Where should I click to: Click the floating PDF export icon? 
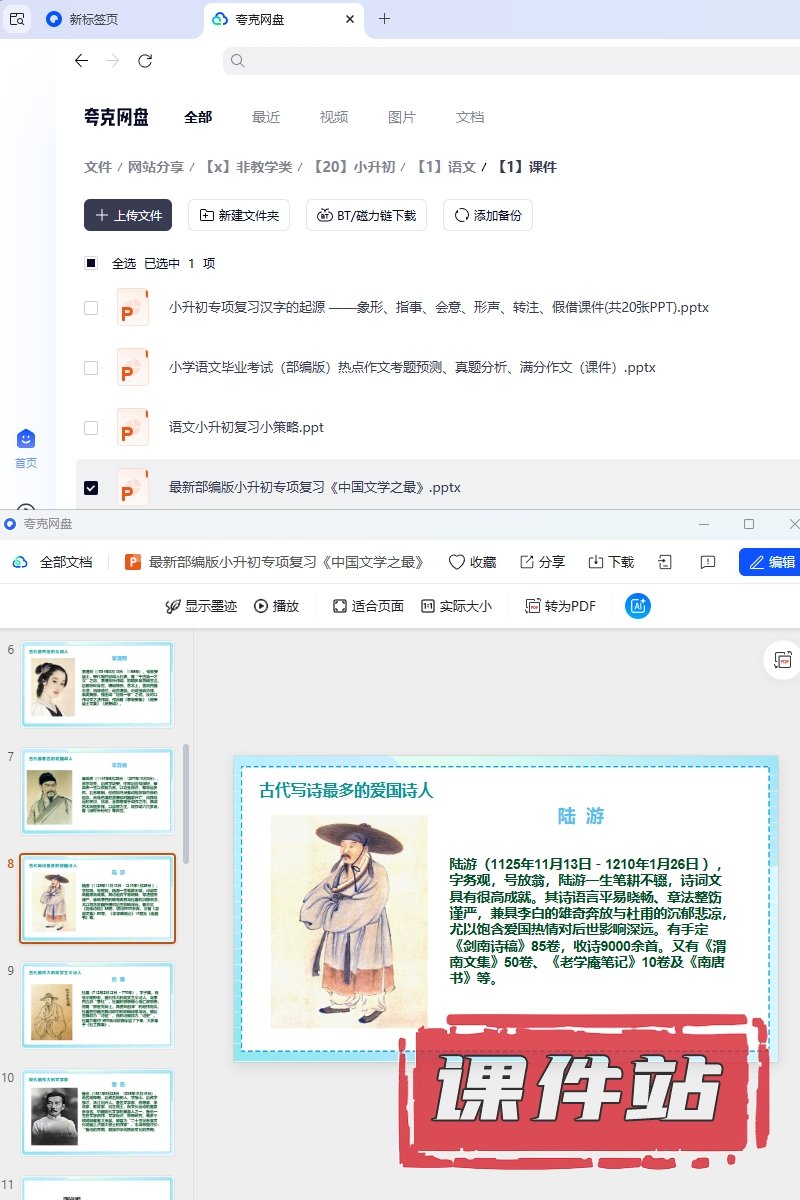[781, 660]
